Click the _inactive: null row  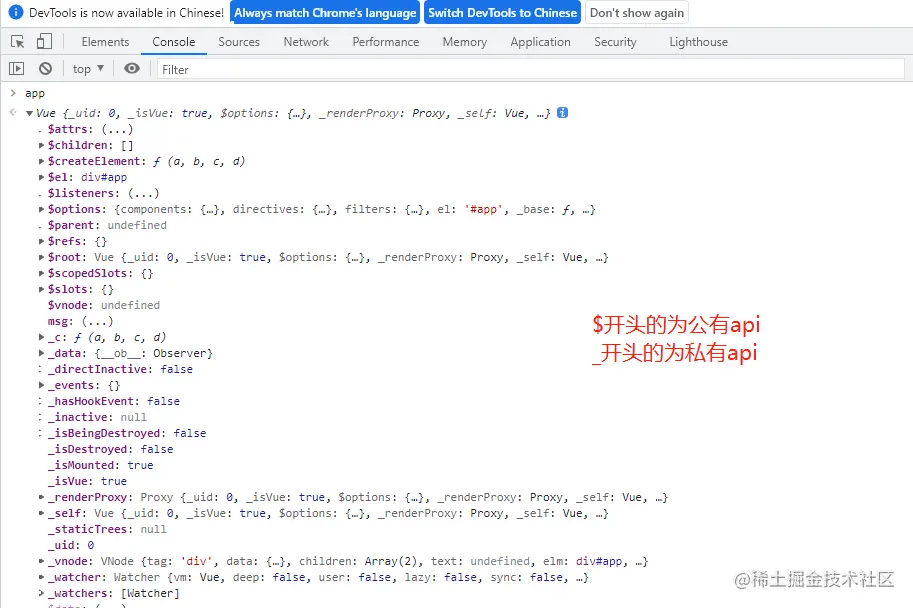pyautogui.click(x=97, y=417)
